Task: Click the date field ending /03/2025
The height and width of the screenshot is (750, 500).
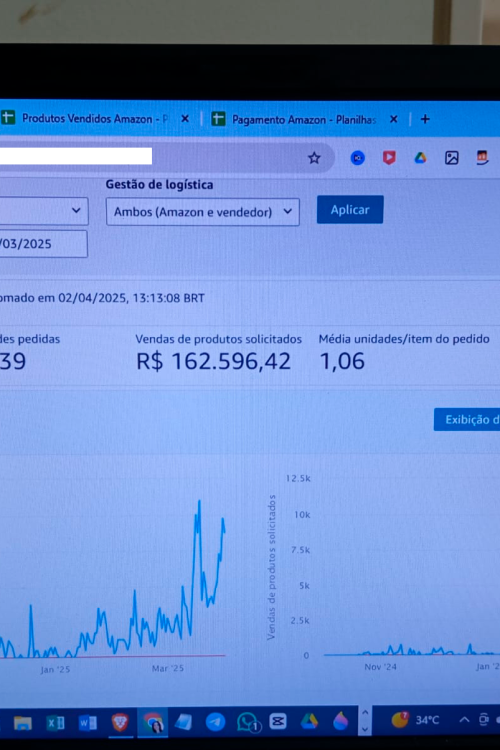Action: click(x=44, y=244)
